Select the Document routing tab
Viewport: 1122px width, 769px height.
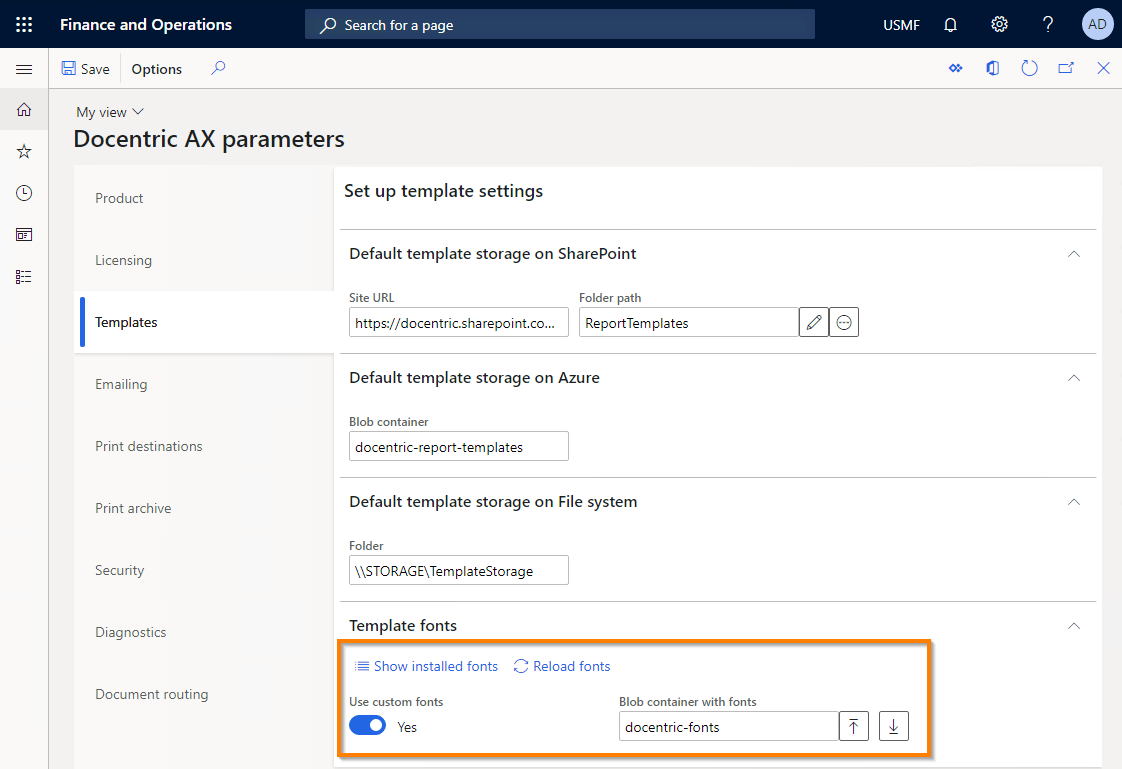click(x=204, y=695)
